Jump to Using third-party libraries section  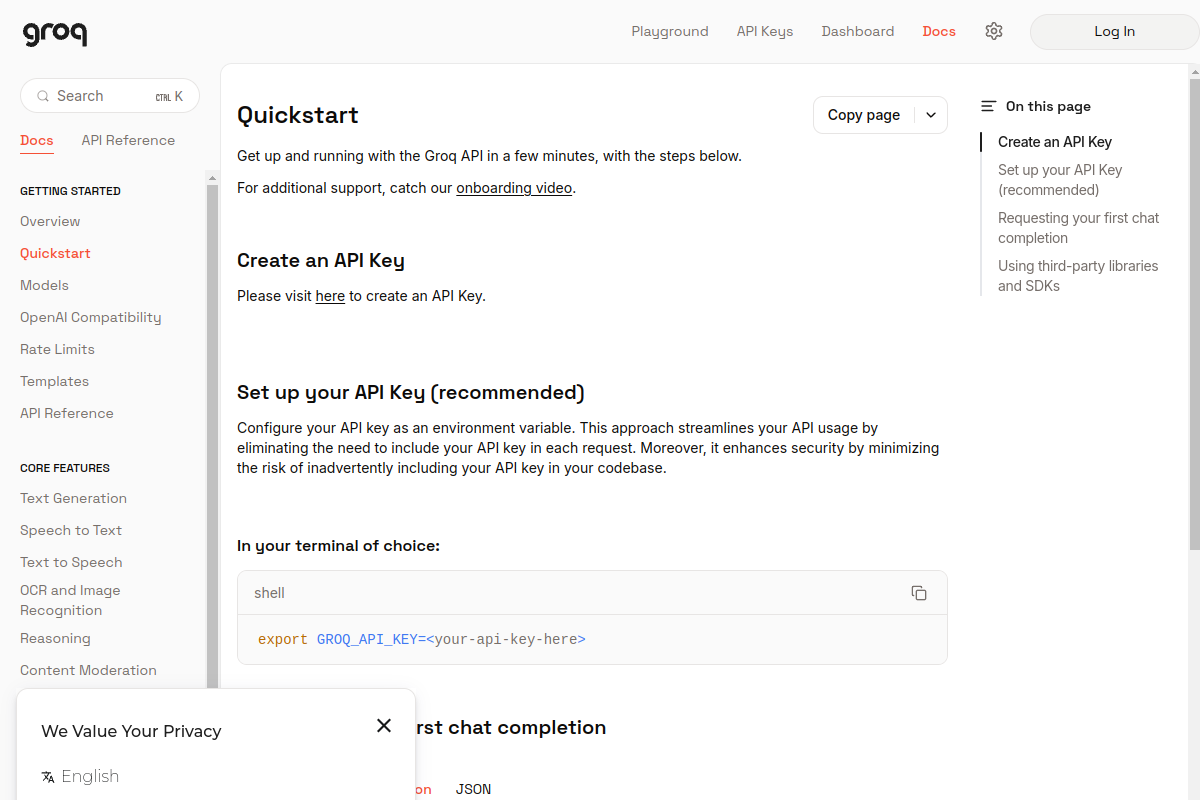[1078, 276]
